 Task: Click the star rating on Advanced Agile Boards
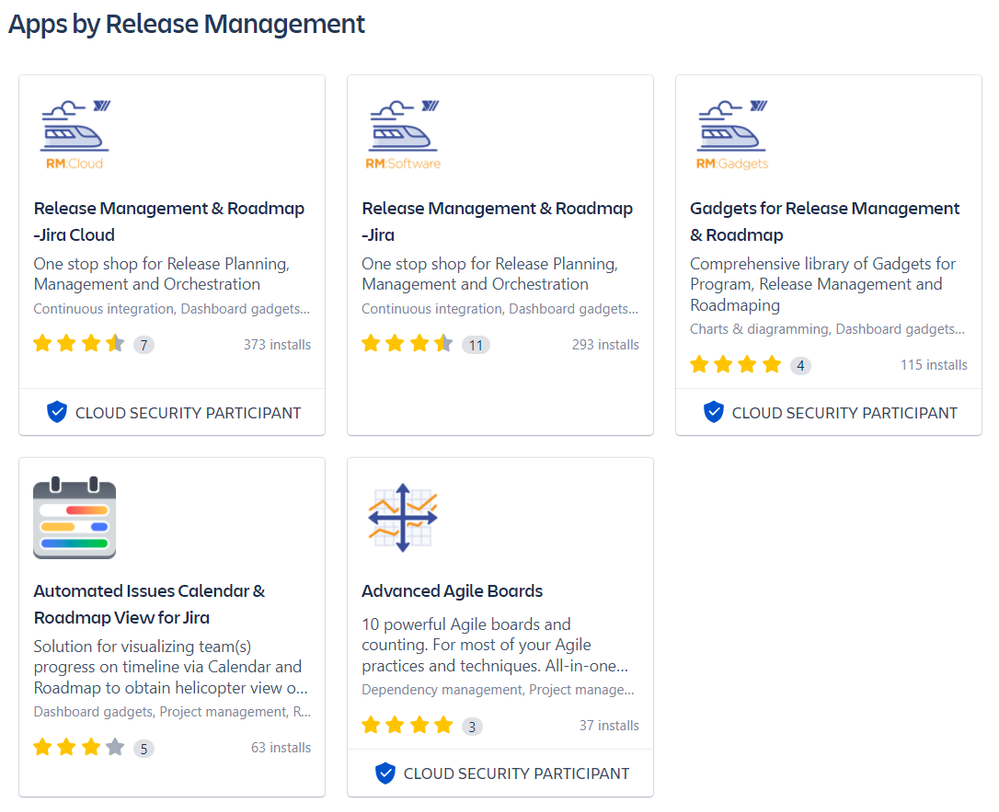407,725
